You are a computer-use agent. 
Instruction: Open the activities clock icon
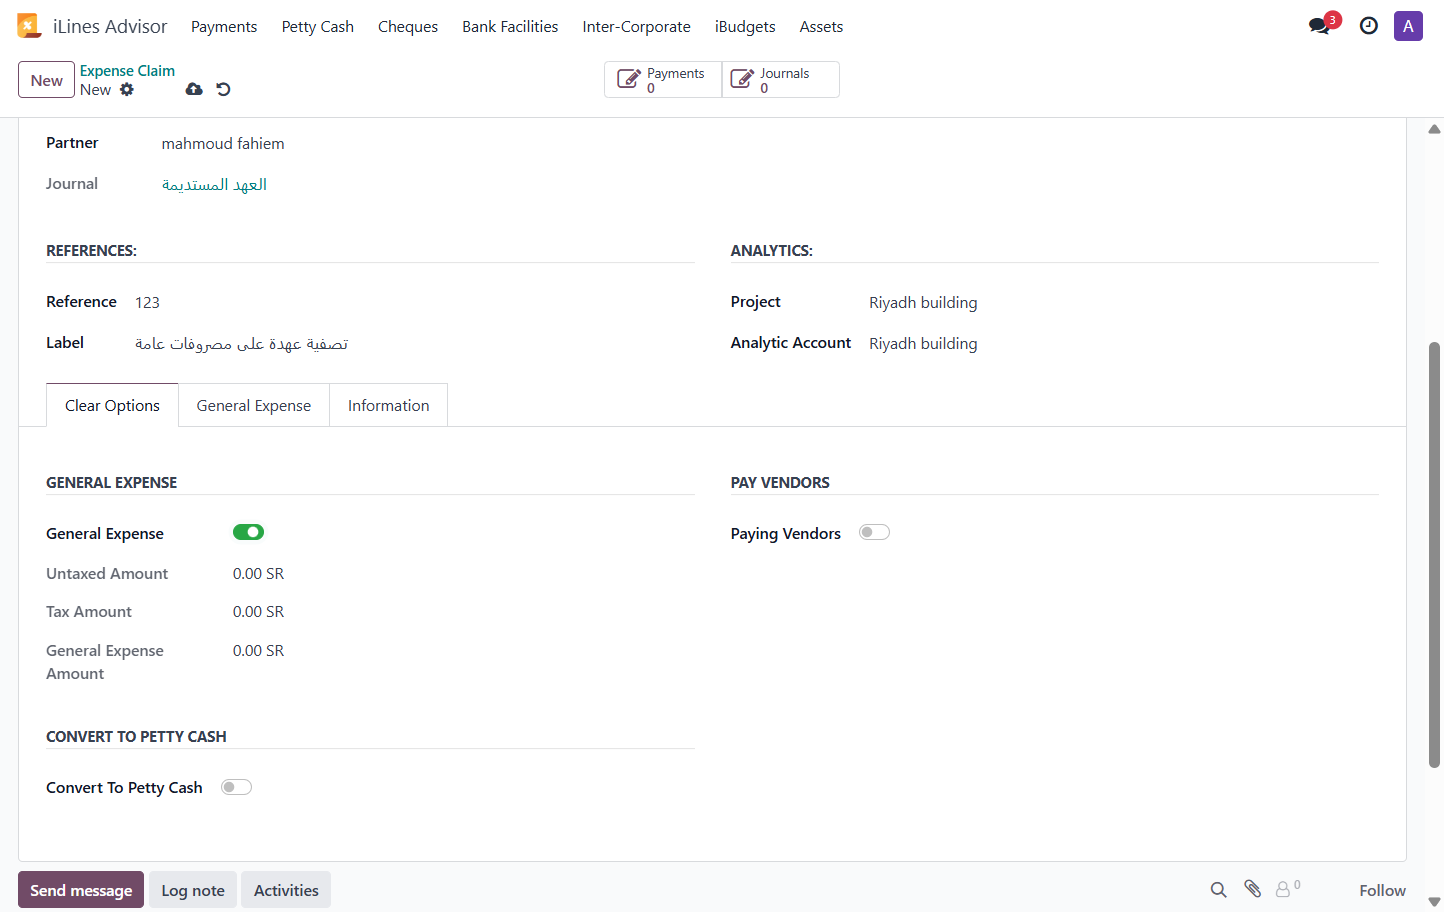(x=1369, y=26)
